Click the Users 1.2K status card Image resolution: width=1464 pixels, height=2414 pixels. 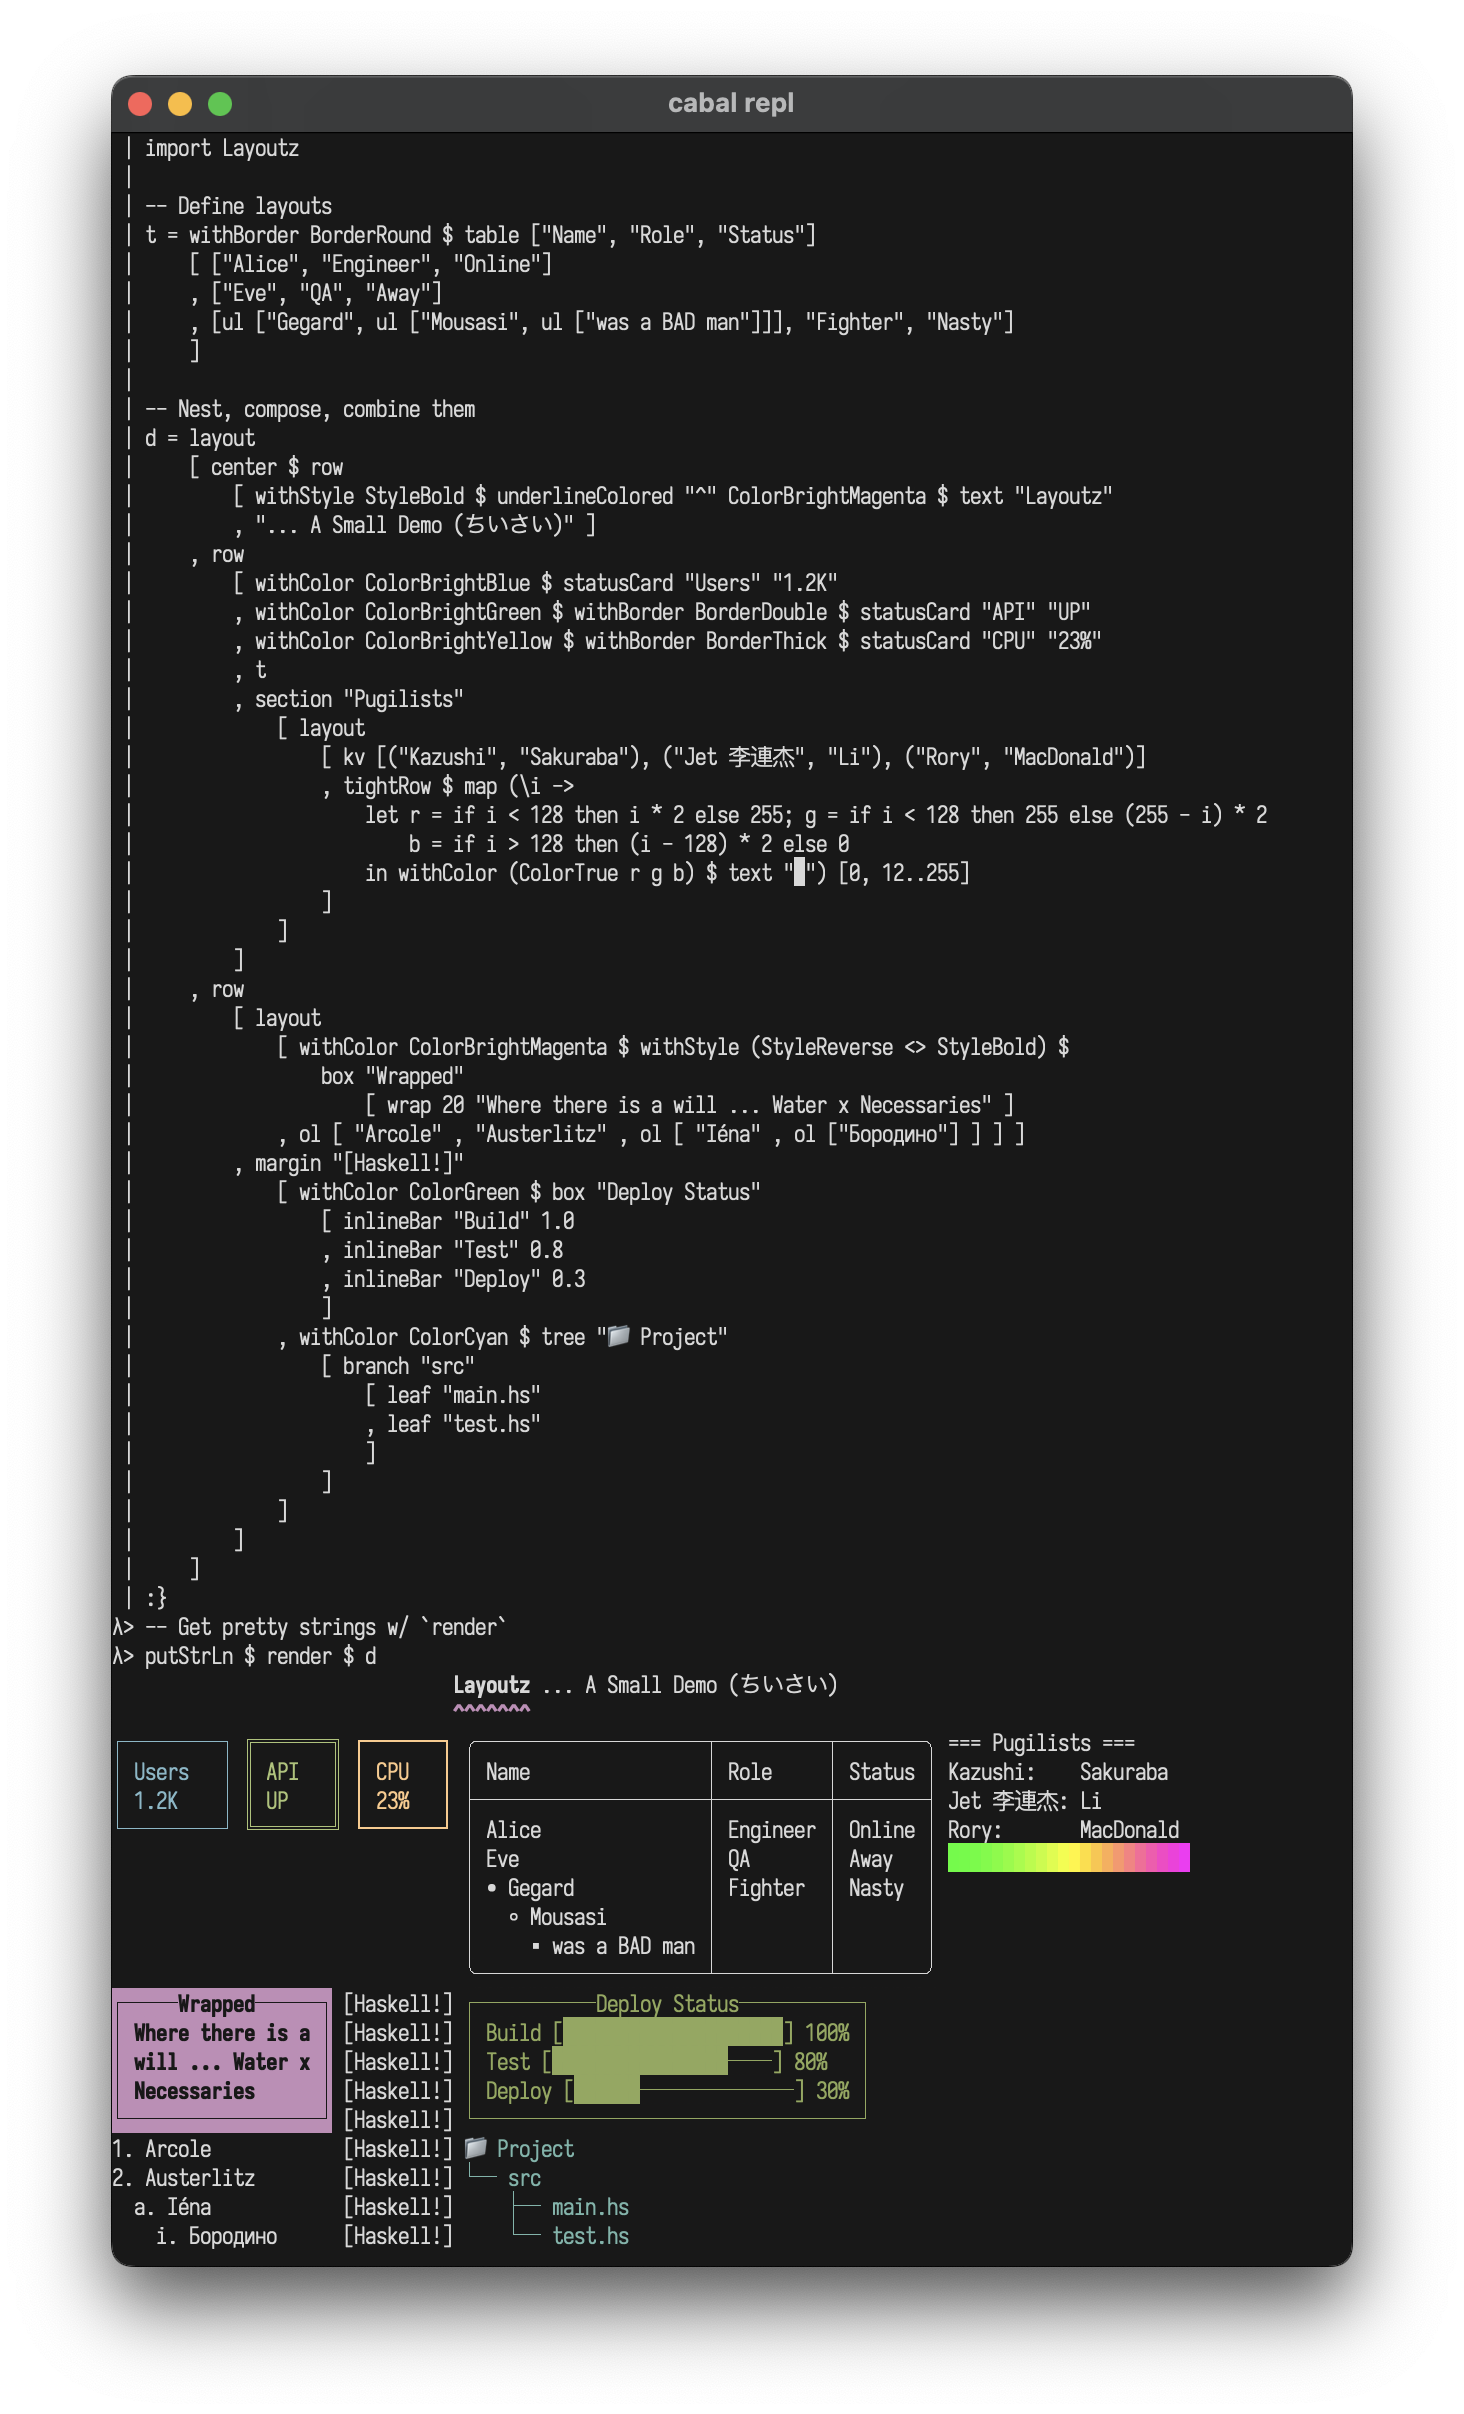pos(172,1785)
